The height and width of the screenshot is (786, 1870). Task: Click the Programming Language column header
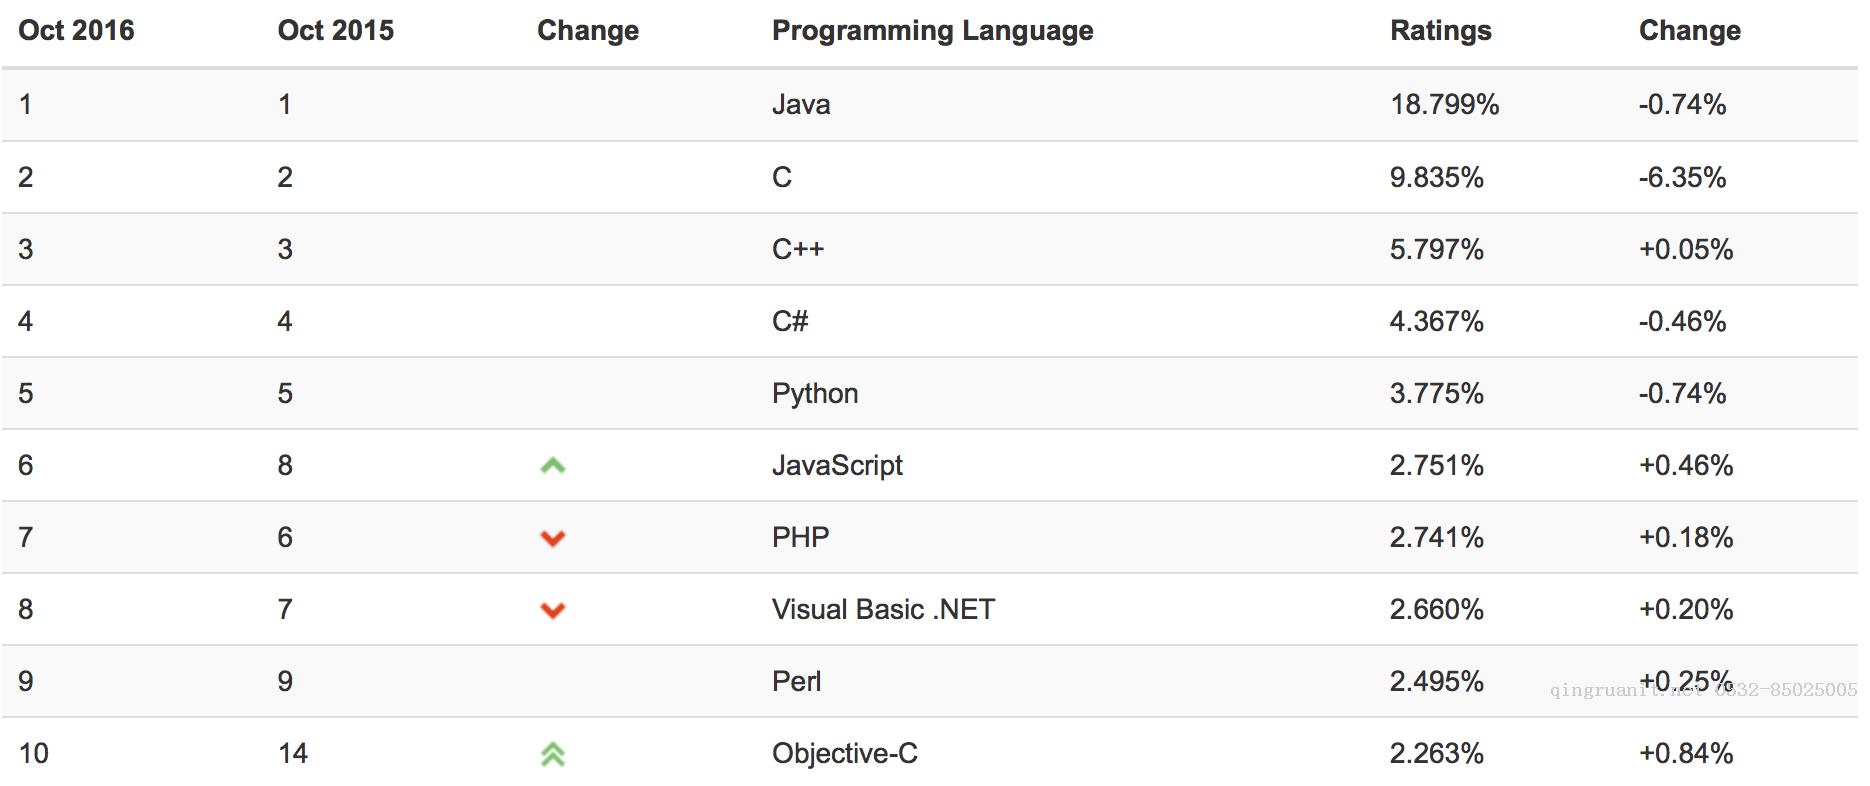pos(932,30)
